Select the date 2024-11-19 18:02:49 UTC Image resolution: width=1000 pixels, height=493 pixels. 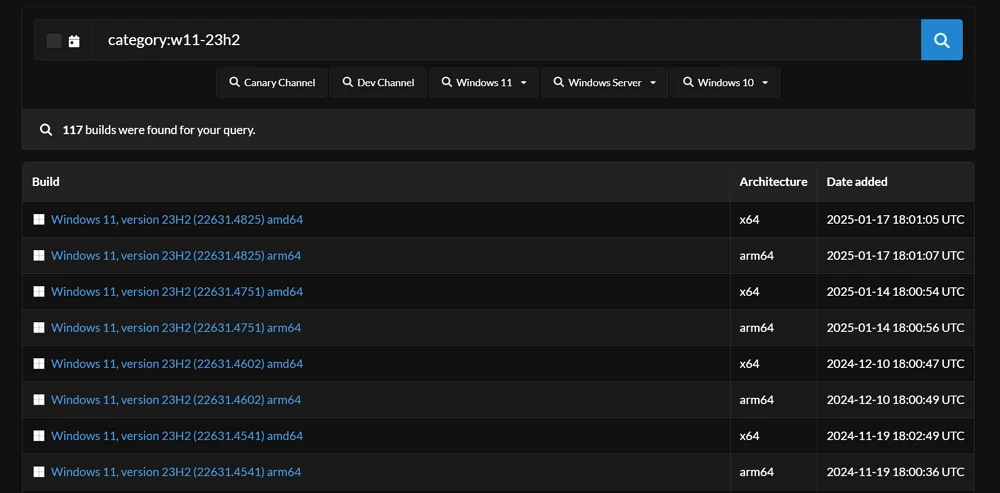tap(895, 436)
